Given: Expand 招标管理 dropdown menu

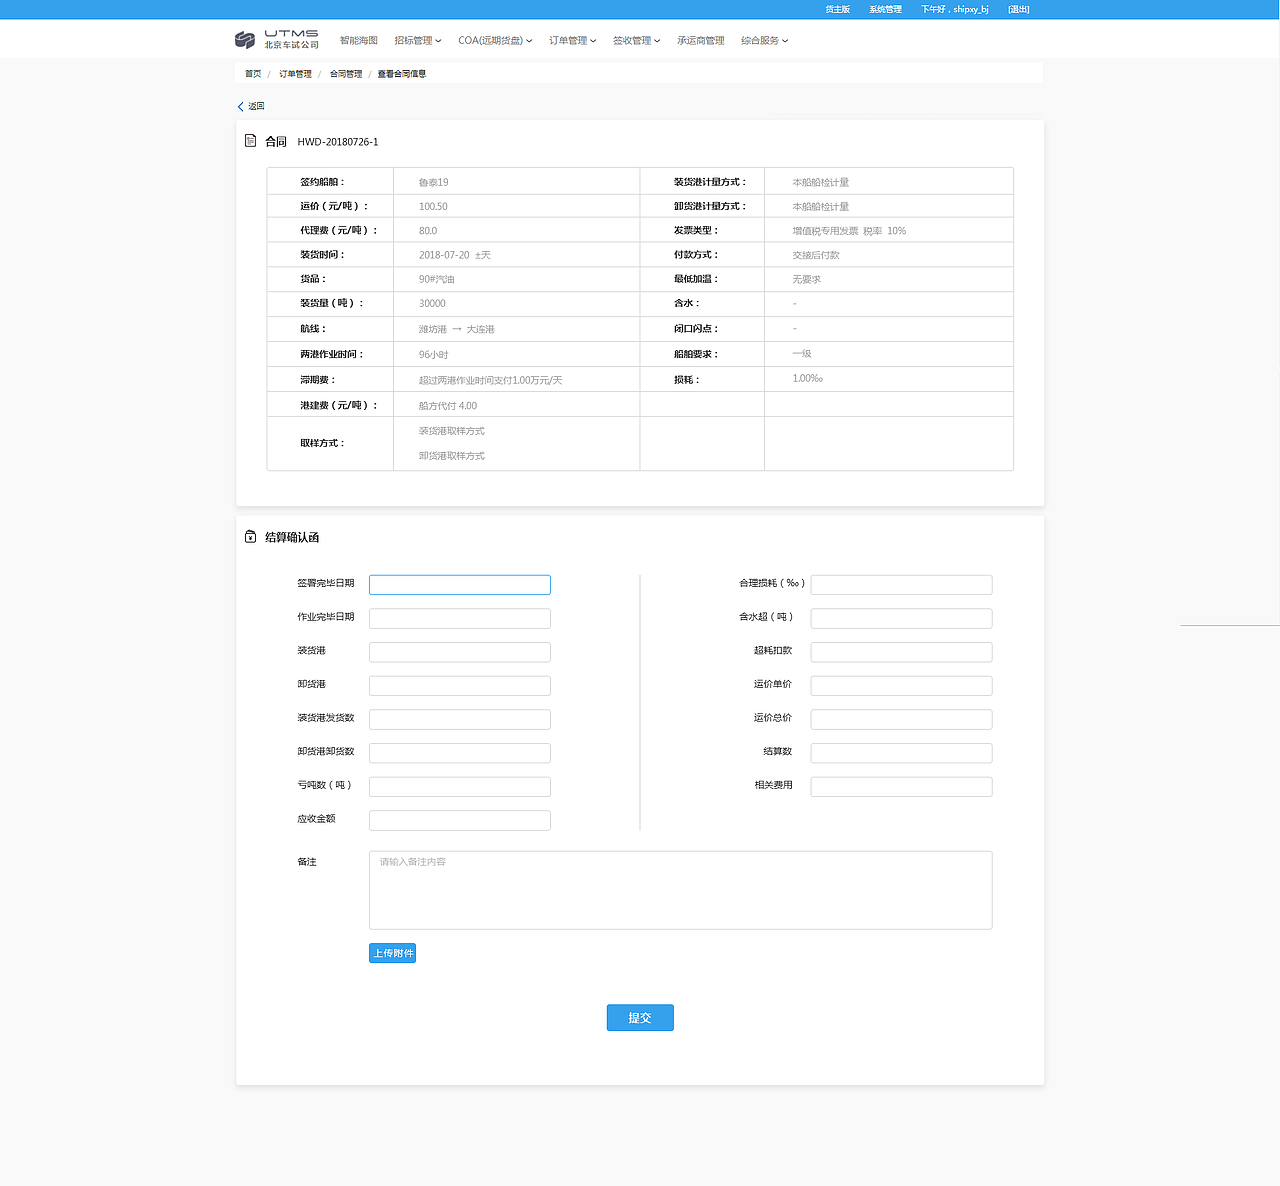Looking at the screenshot, I should pyautogui.click(x=418, y=41).
